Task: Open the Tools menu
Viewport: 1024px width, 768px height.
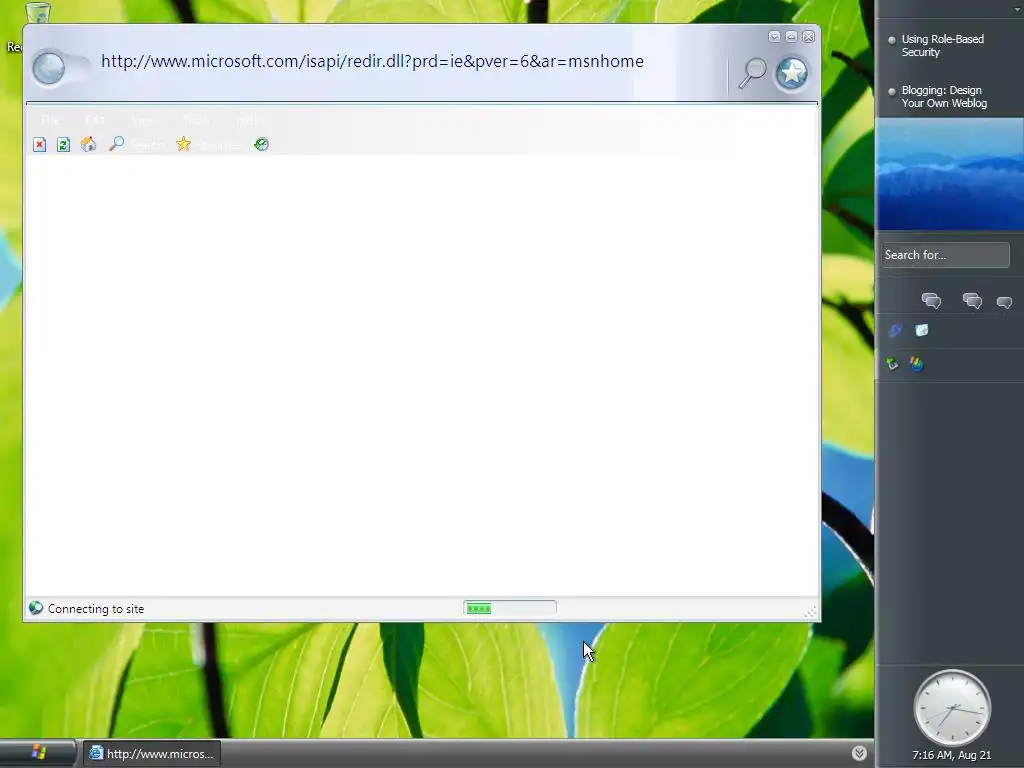Action: click(196, 120)
